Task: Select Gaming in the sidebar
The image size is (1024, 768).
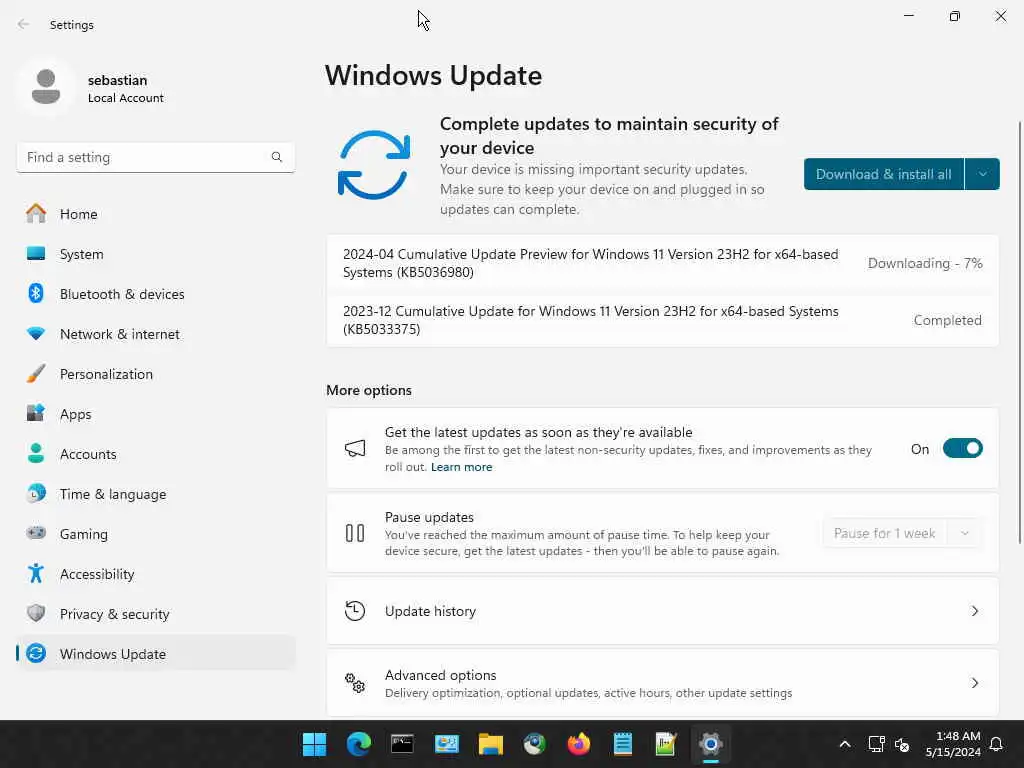Action: point(155,533)
